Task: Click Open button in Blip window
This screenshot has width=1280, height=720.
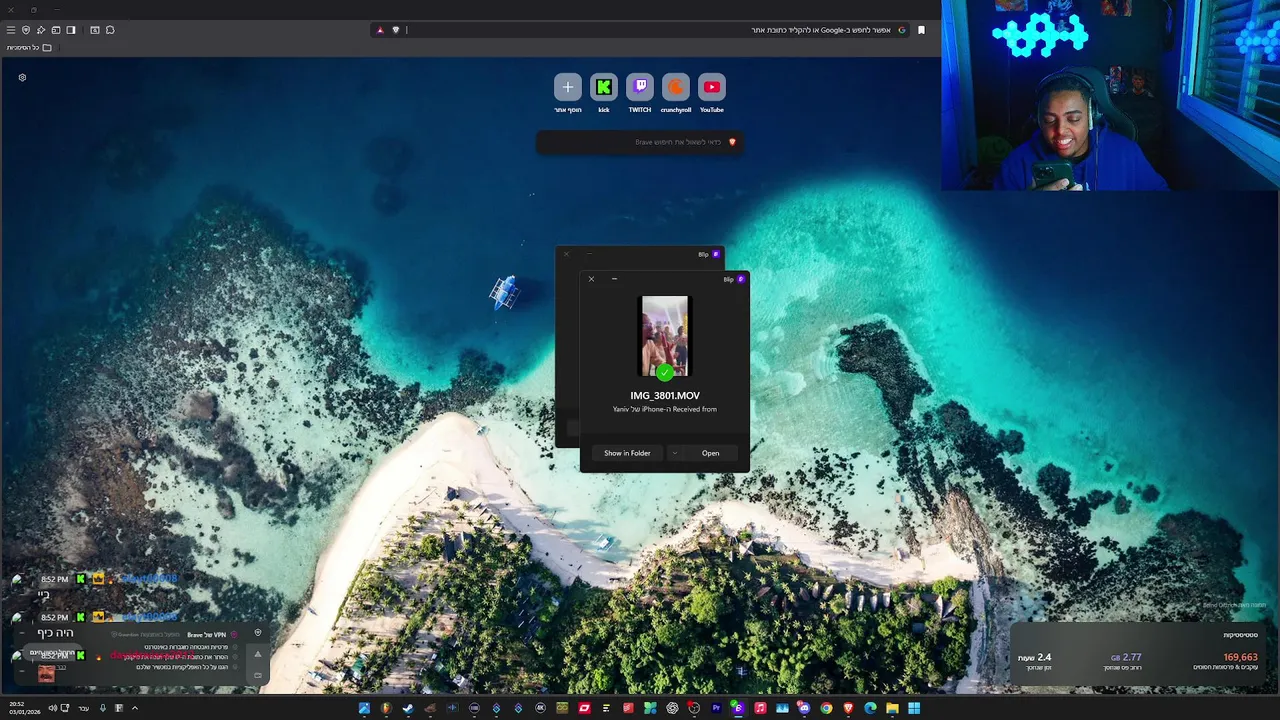Action: tap(710, 453)
